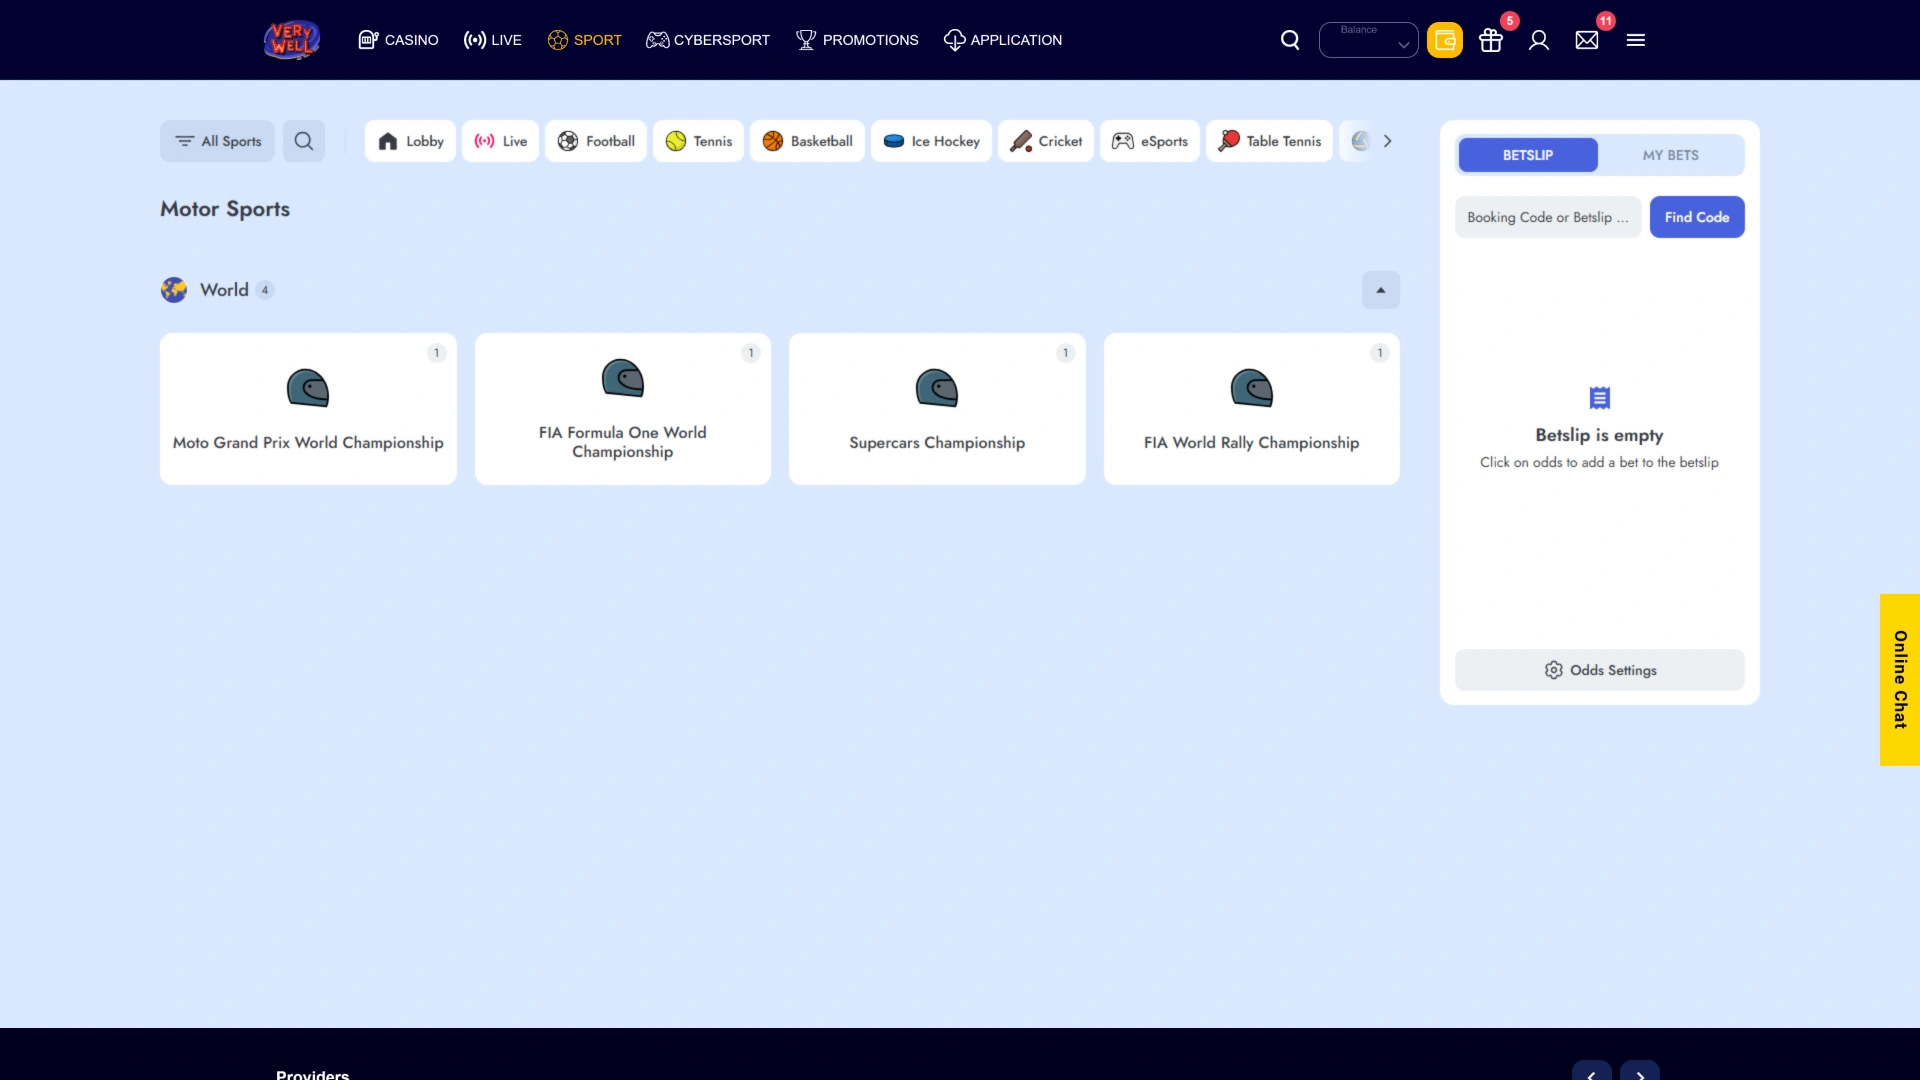Viewport: 1920px width, 1080px height.
Task: Open Moto Grand Prix World Championship card
Action: coord(308,409)
